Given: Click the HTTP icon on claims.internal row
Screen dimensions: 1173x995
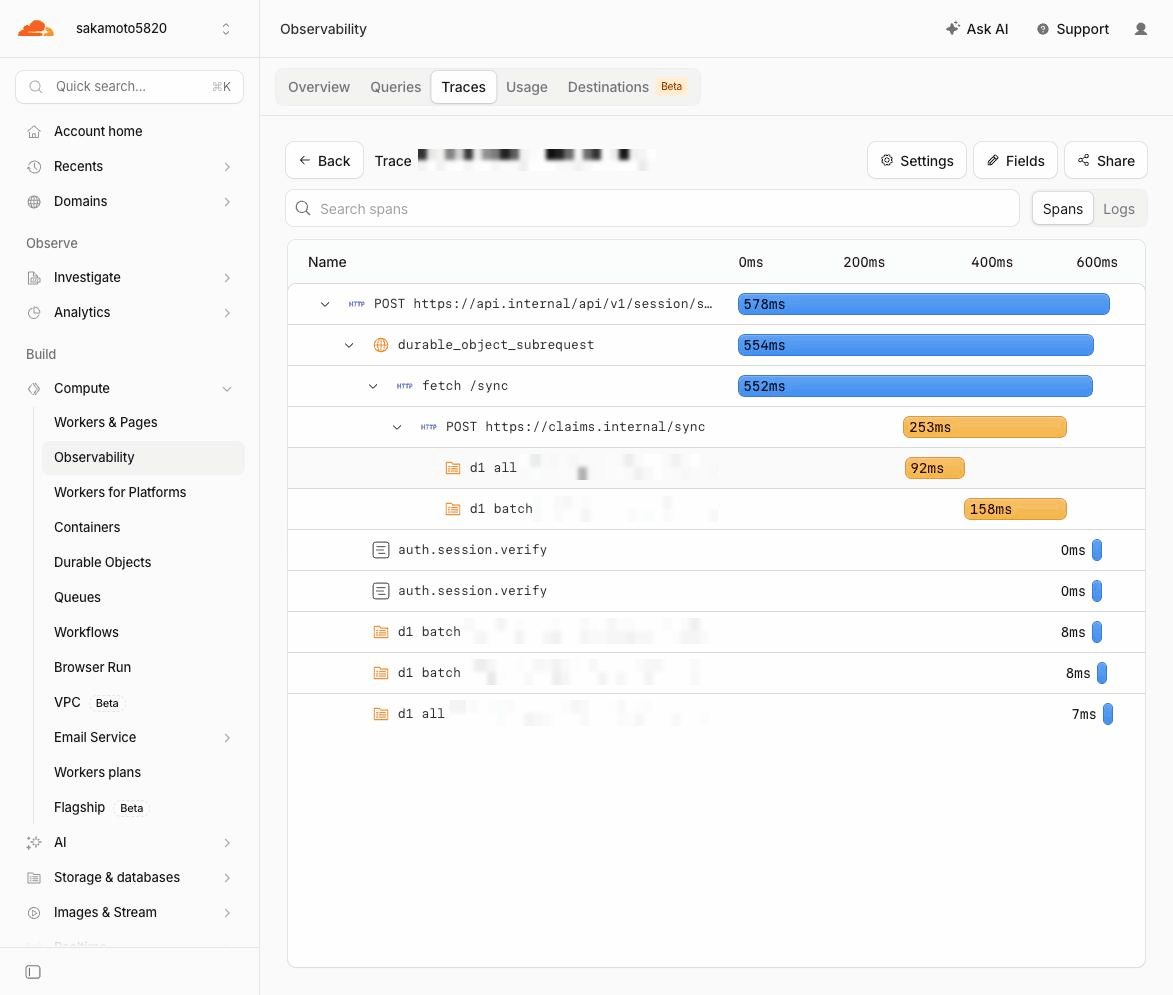Looking at the screenshot, I should pos(428,427).
